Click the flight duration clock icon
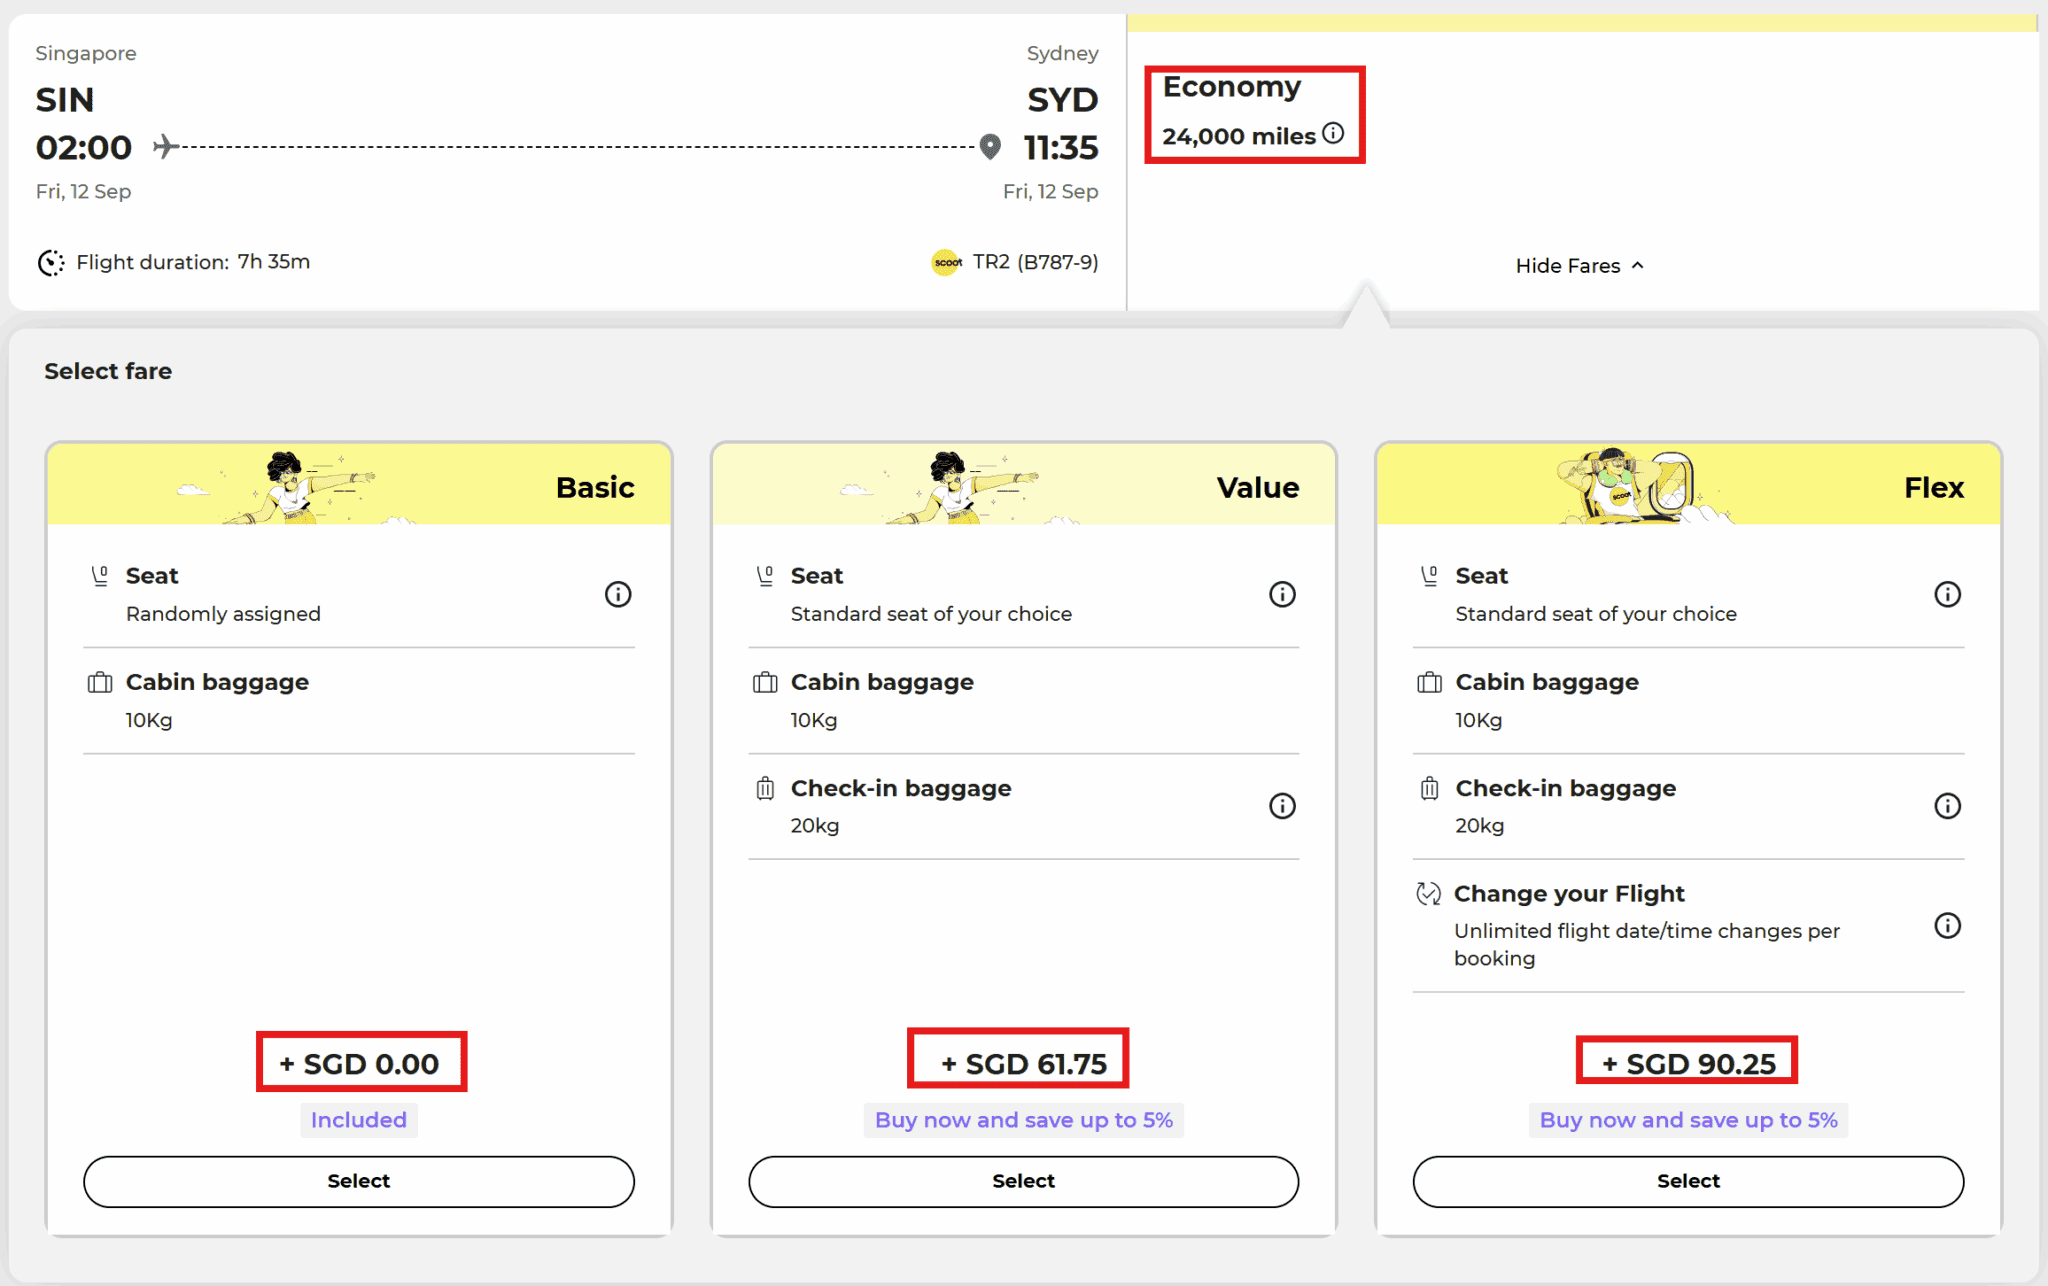The width and height of the screenshot is (2048, 1286). pyautogui.click(x=50, y=262)
